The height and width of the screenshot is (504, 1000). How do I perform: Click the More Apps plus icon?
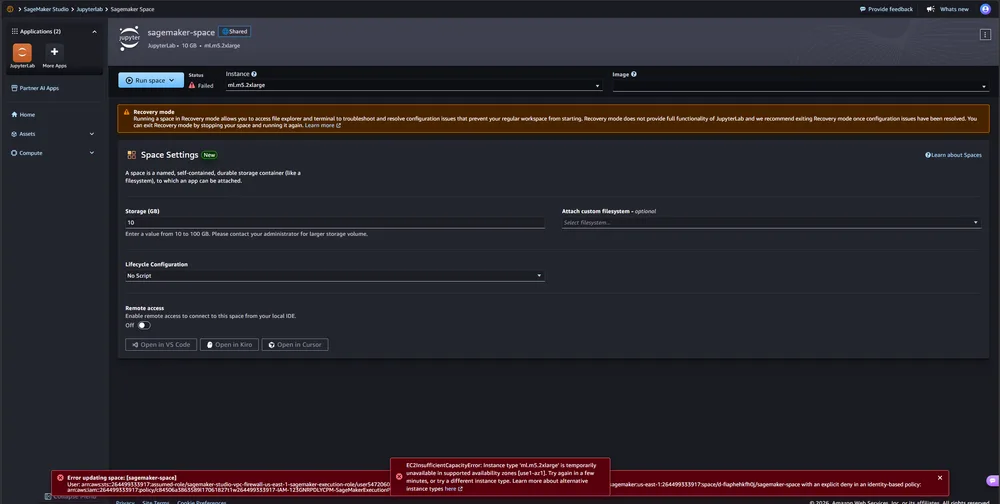pyautogui.click(x=54, y=53)
